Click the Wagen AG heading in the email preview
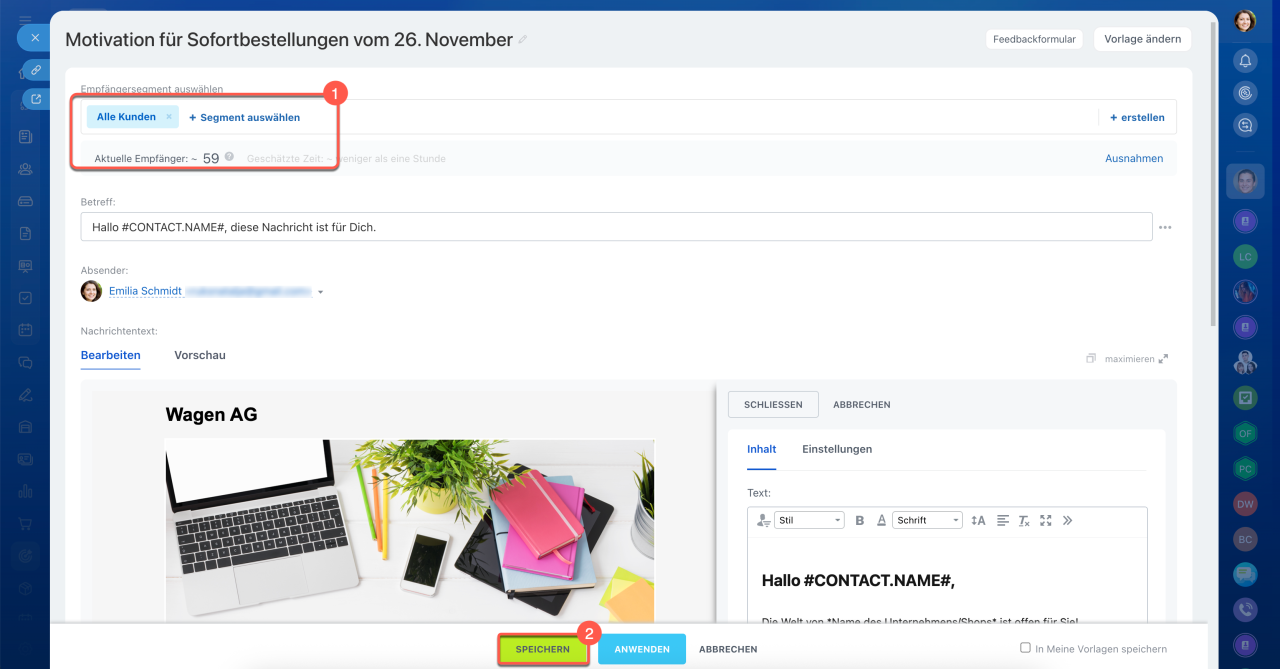The height and width of the screenshot is (669, 1280). point(211,414)
